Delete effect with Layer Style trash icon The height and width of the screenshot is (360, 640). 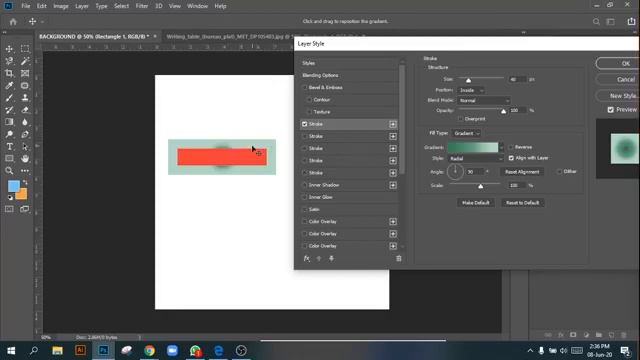click(x=399, y=258)
